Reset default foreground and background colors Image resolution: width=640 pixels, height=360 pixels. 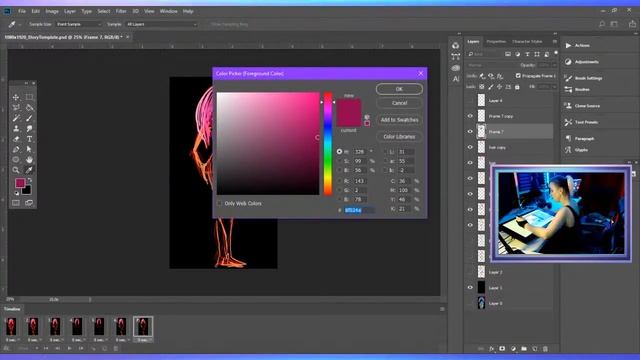point(17,193)
